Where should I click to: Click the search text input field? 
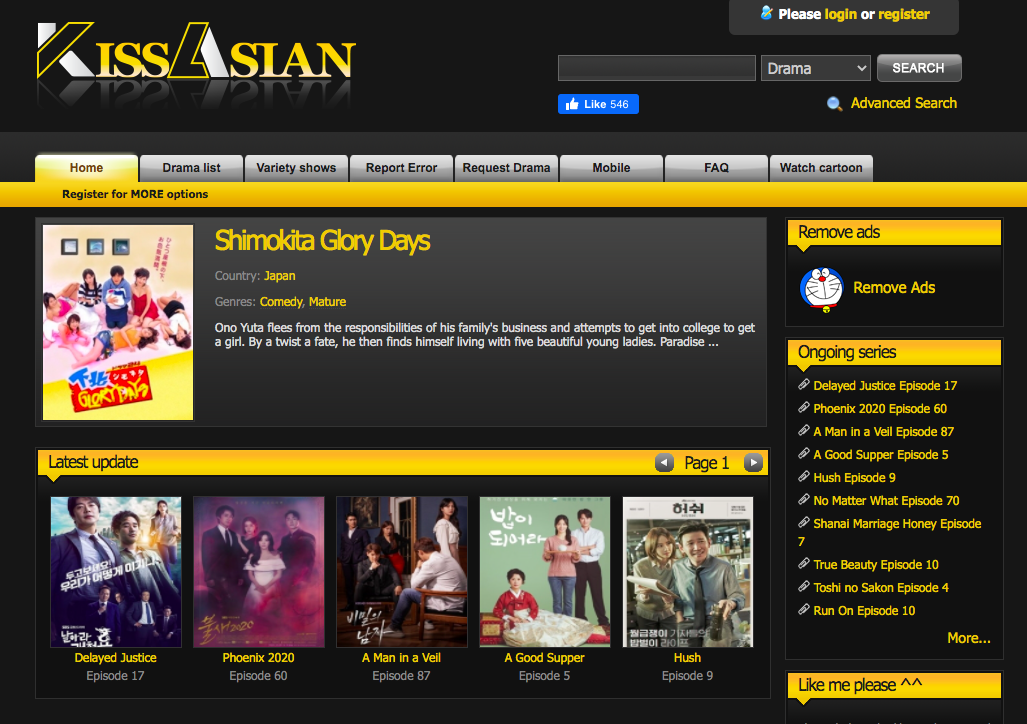[x=656, y=68]
